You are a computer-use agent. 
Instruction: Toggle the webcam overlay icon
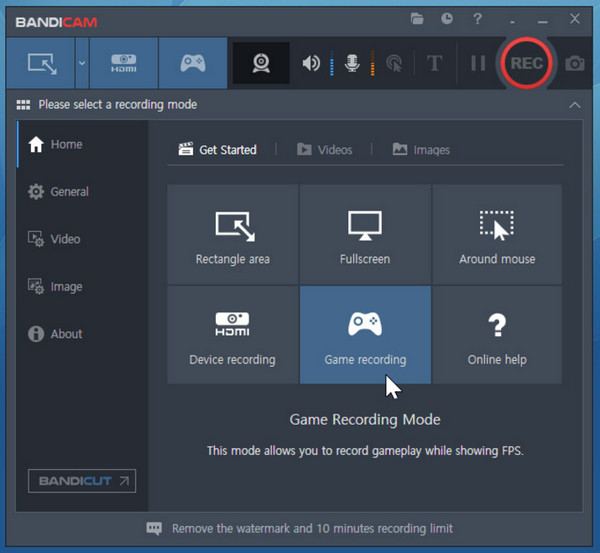pyautogui.click(x=261, y=63)
